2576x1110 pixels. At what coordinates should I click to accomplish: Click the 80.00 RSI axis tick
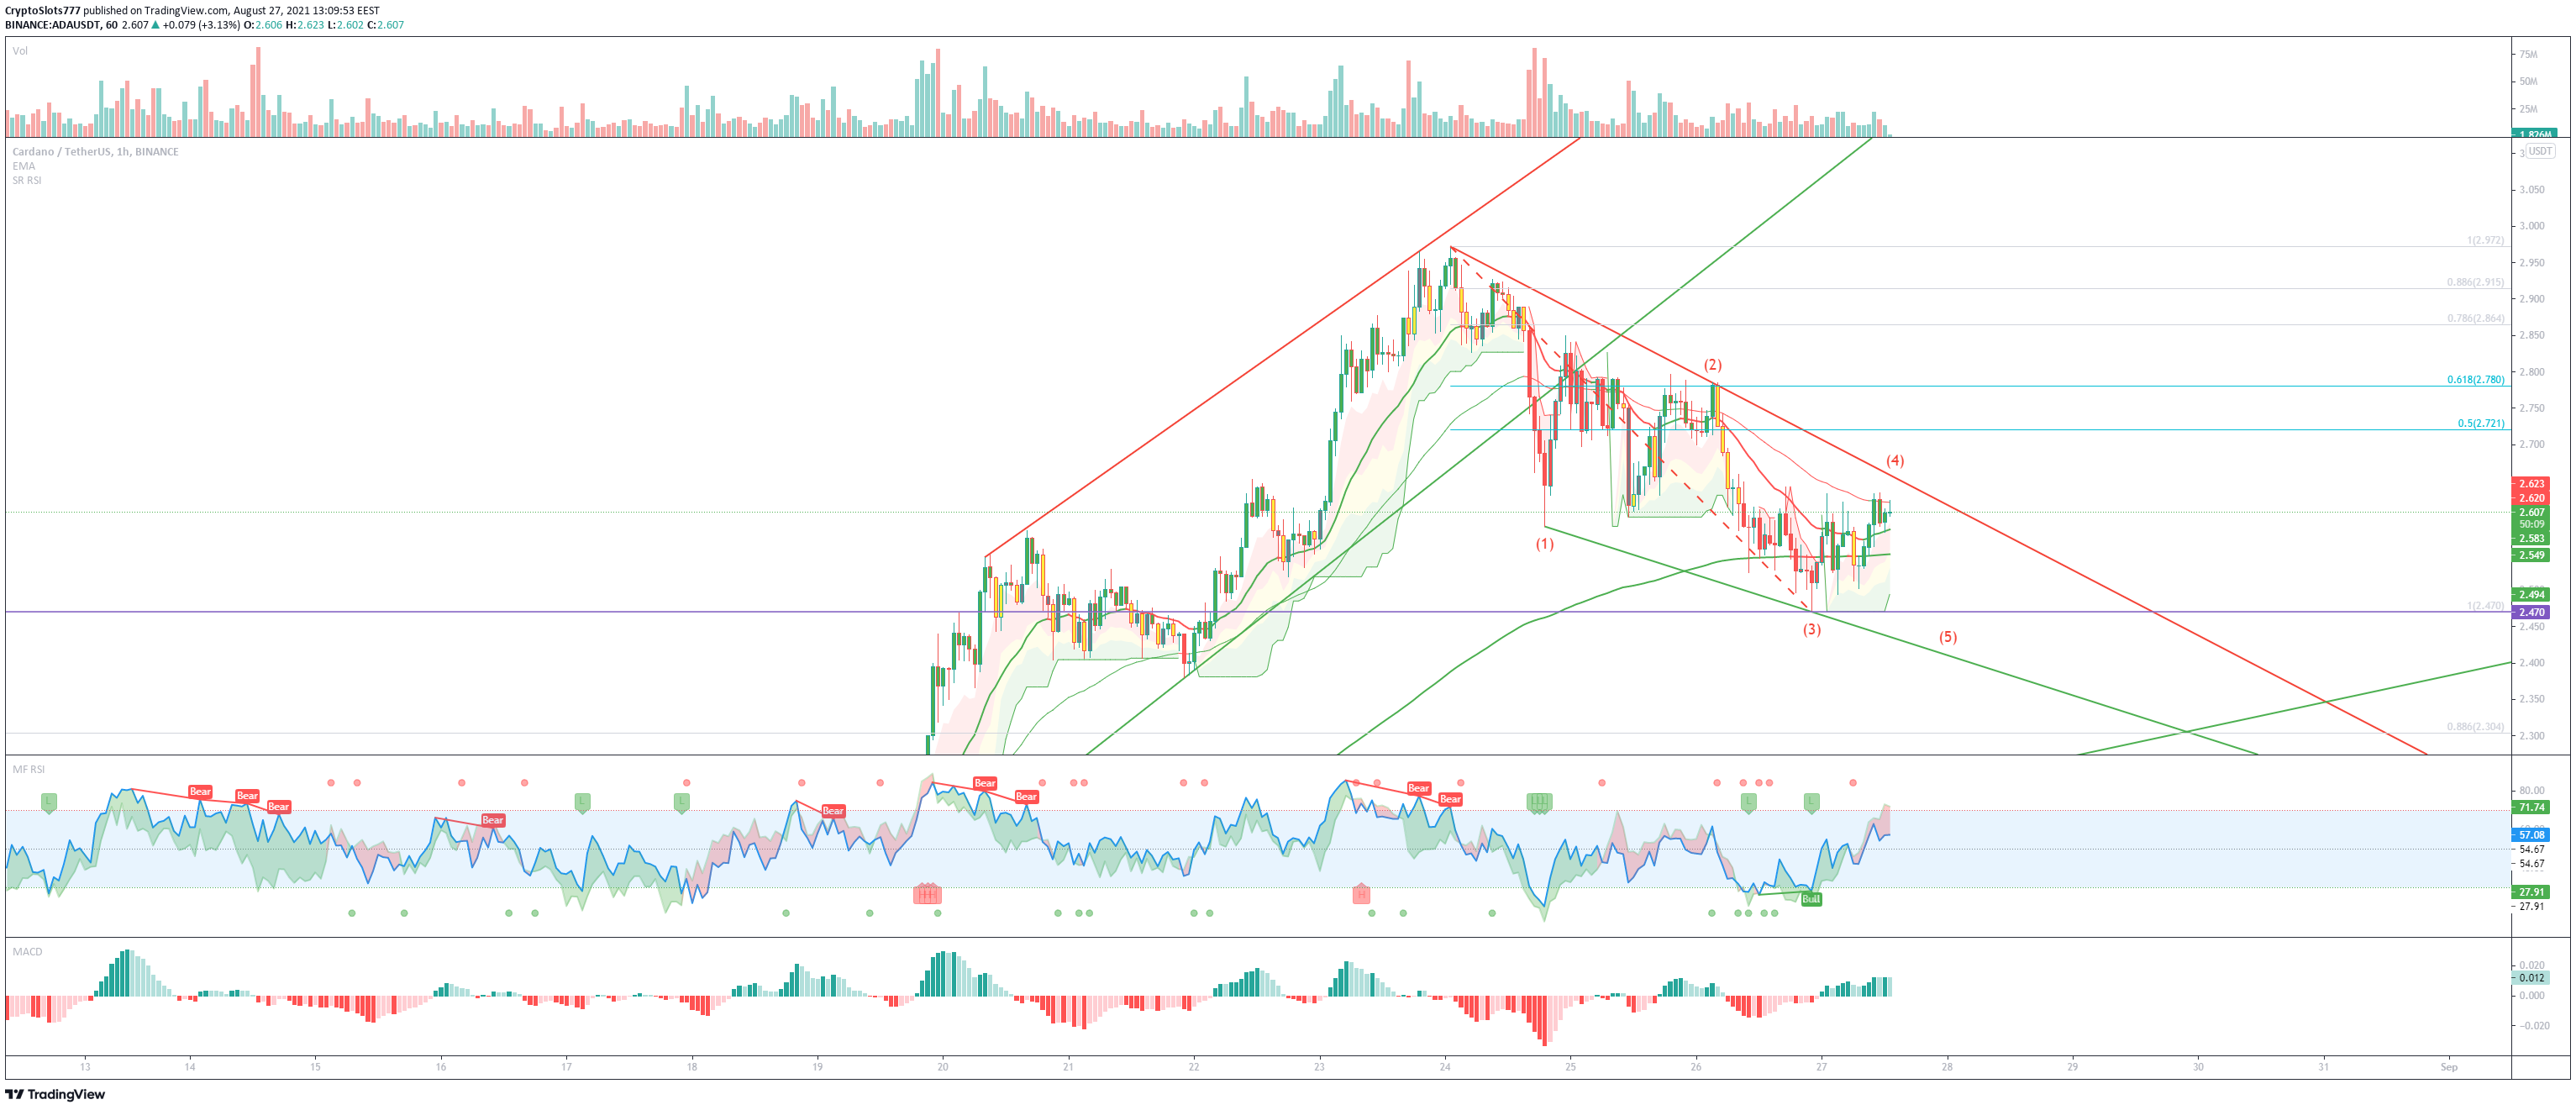pos(2531,791)
